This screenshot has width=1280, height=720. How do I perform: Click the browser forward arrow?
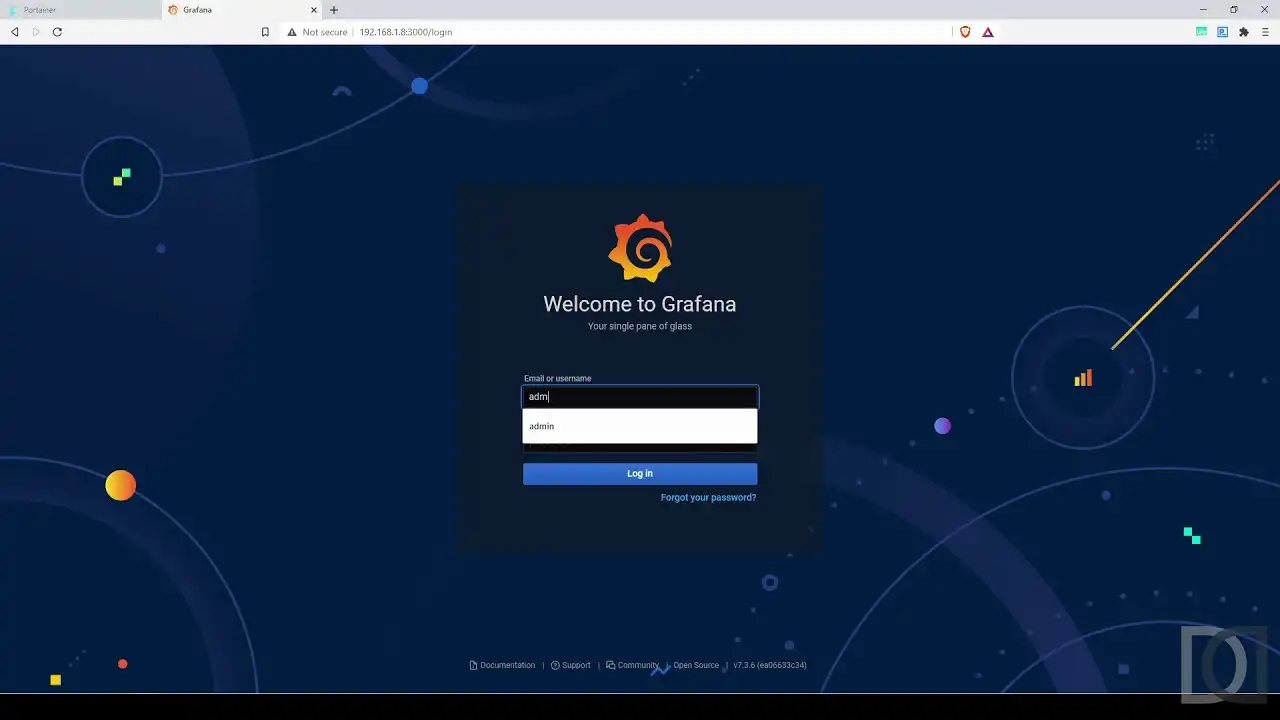point(36,32)
